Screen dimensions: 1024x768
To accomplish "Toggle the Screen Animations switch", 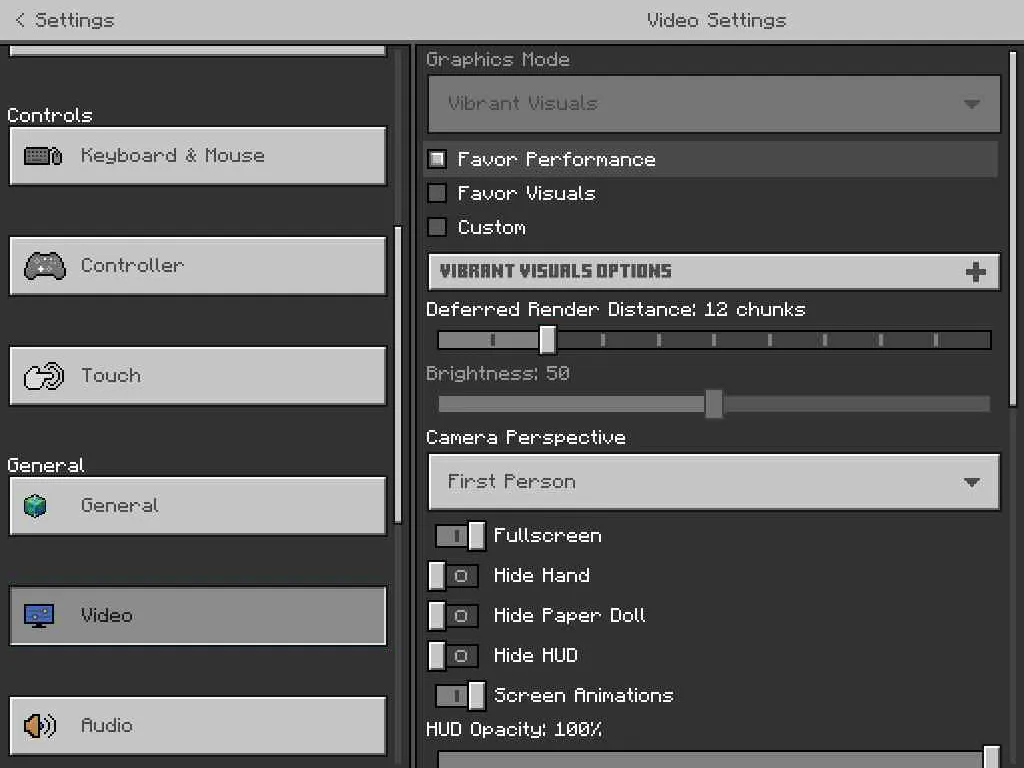I will pos(460,696).
